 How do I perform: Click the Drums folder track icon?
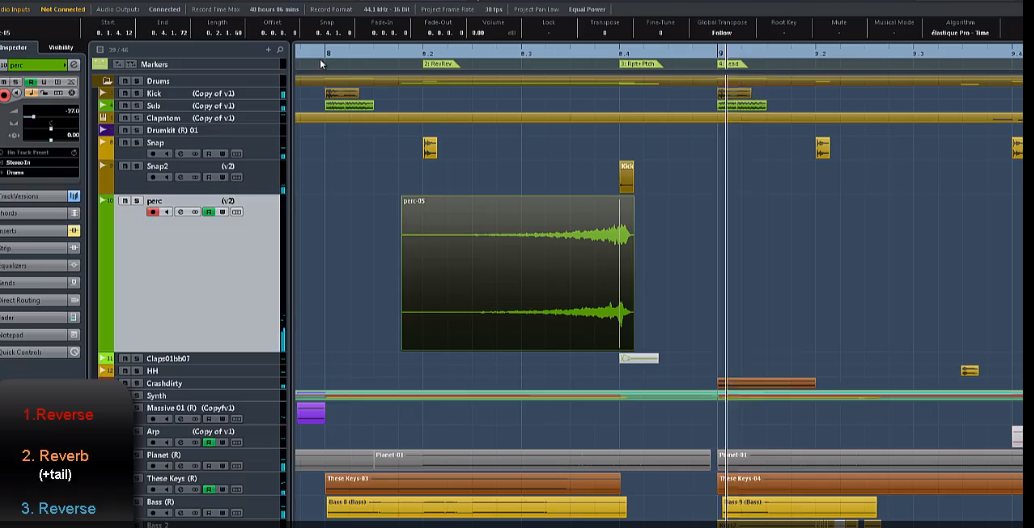point(106,81)
